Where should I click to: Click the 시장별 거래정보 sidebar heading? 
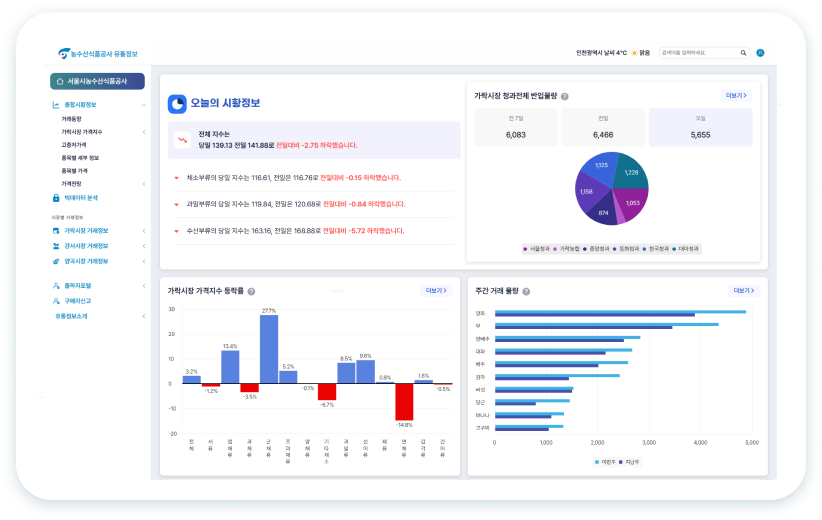tap(67, 217)
